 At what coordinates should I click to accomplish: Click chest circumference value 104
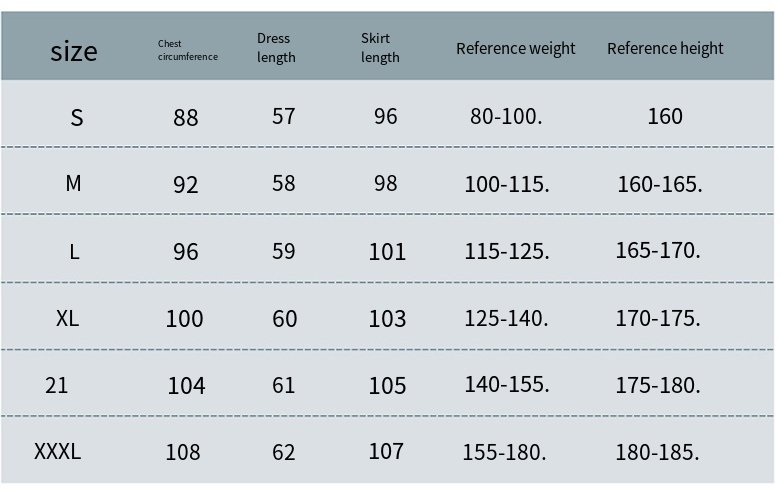tap(186, 385)
